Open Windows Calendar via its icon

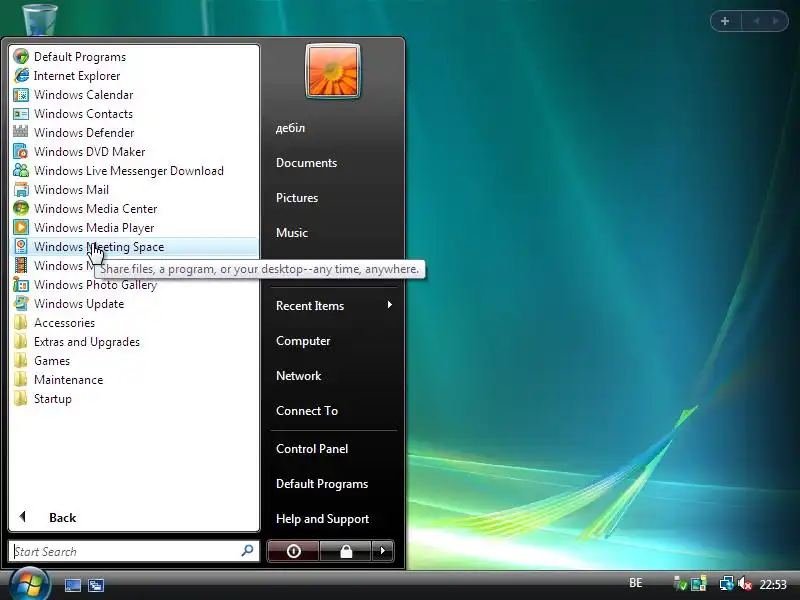pyautogui.click(x=21, y=95)
